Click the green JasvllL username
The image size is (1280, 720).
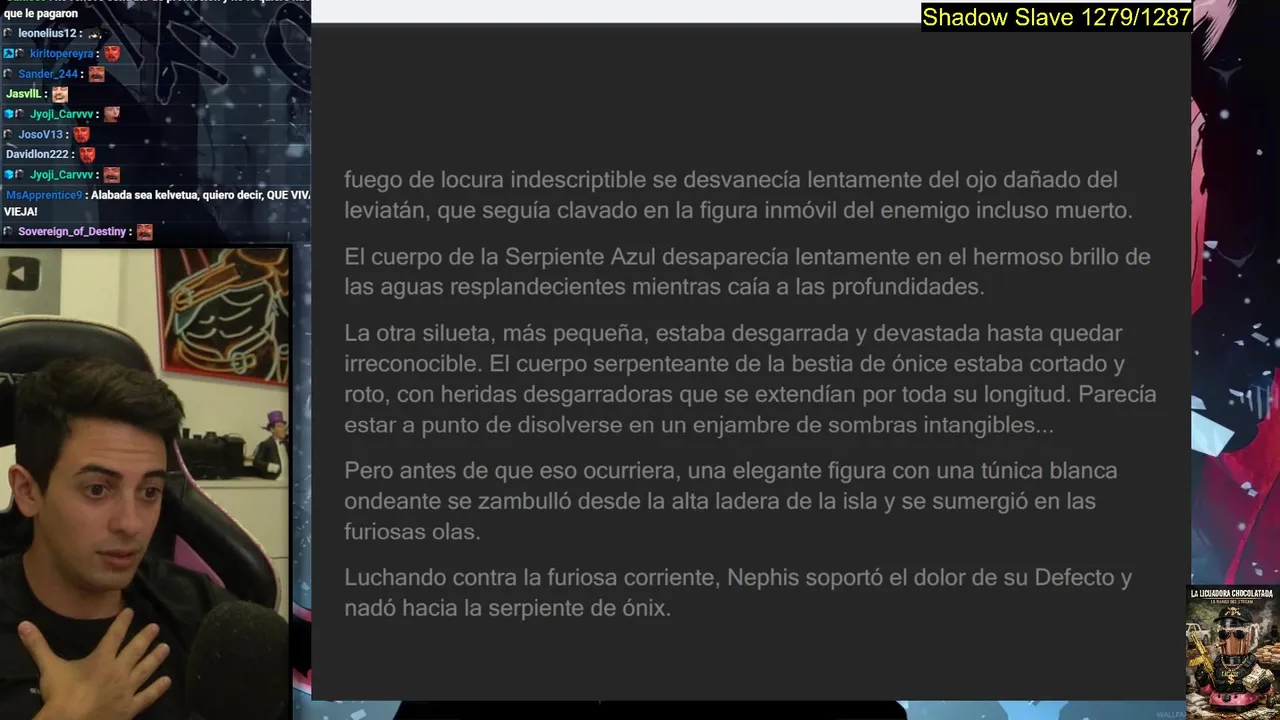(24, 94)
